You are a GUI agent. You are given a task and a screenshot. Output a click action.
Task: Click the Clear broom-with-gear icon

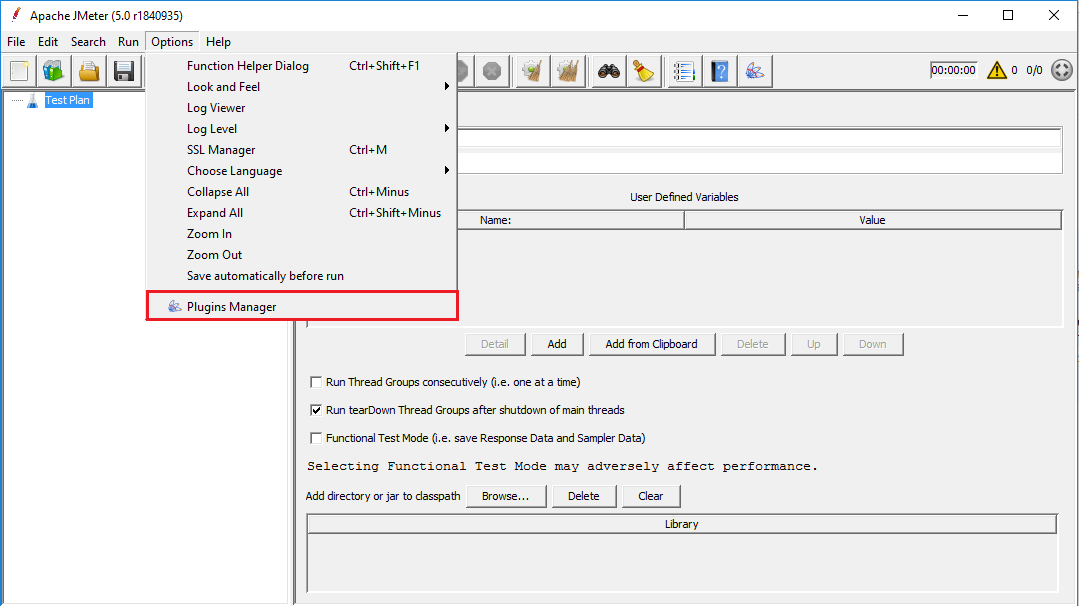533,71
